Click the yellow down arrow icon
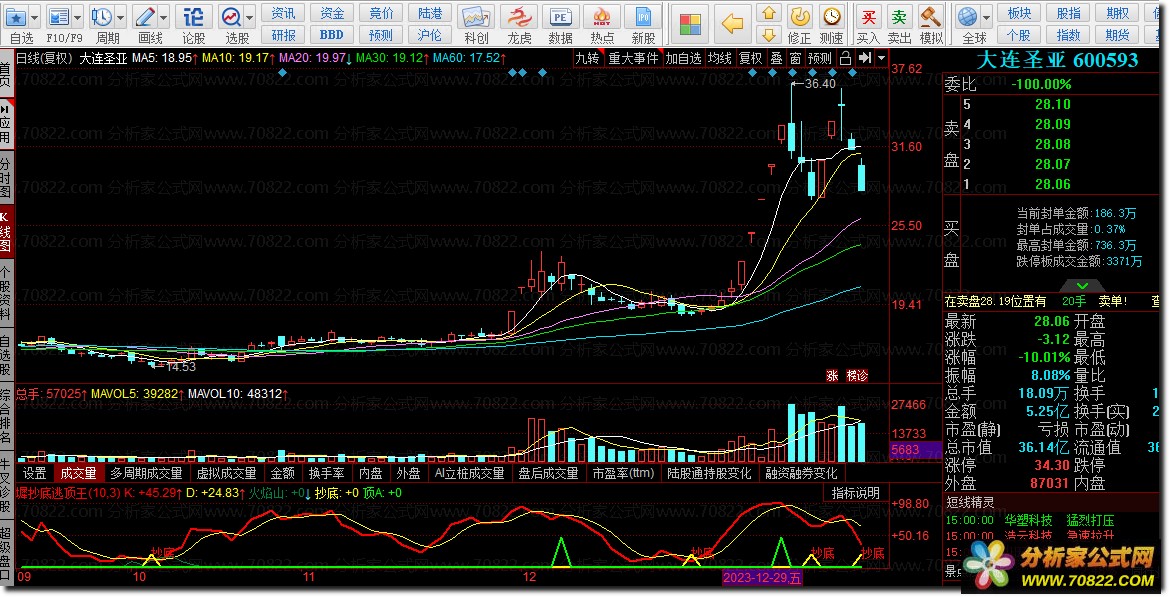The image size is (1171, 597). [769, 34]
